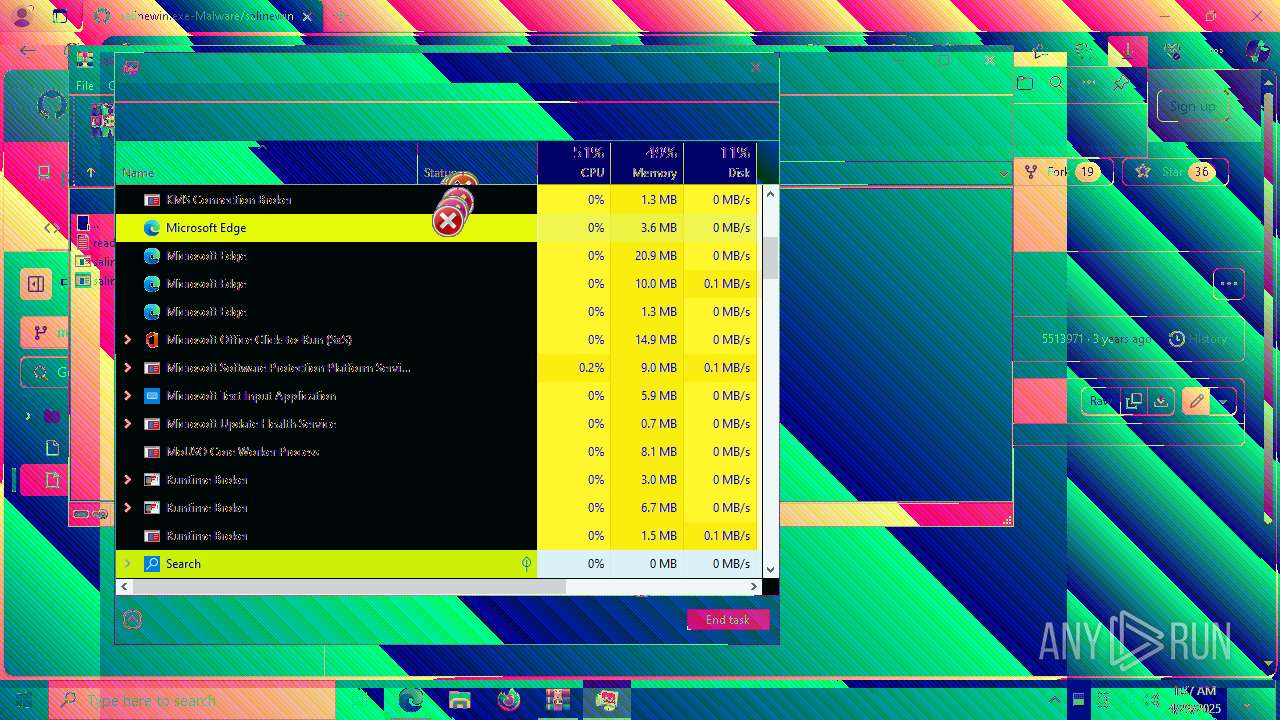Open the edit options dropdown arrow

point(1223,402)
